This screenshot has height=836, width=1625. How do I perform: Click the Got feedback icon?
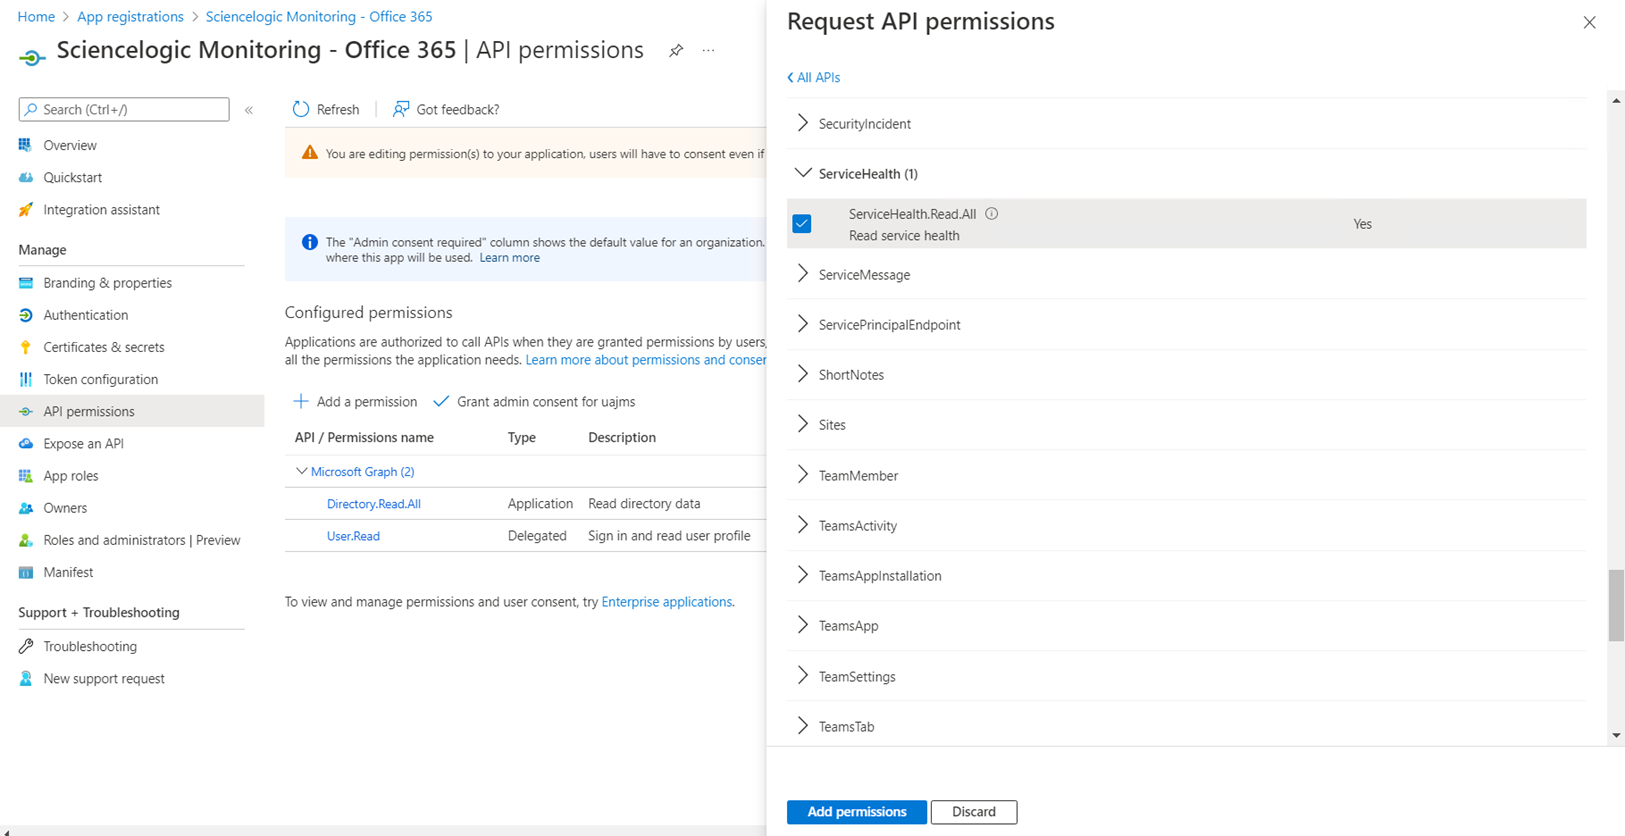click(401, 109)
